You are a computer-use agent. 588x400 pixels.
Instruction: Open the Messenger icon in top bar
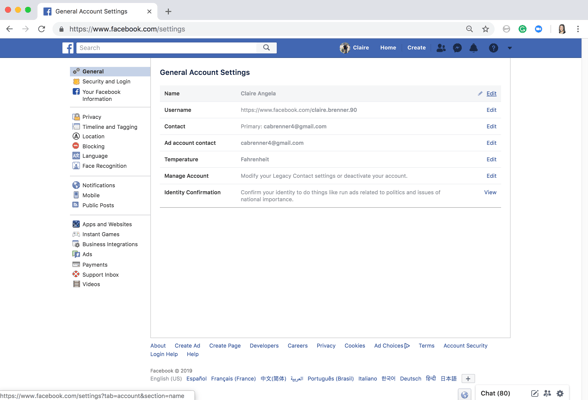pyautogui.click(x=457, y=48)
